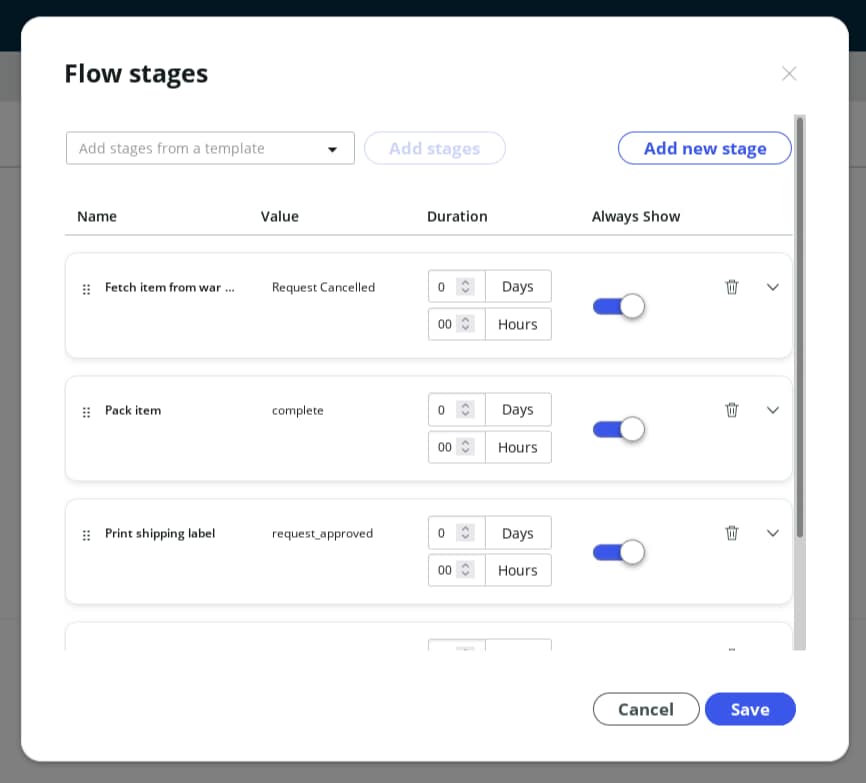
Task: Expand the Print shipping label stage
Action: (773, 533)
